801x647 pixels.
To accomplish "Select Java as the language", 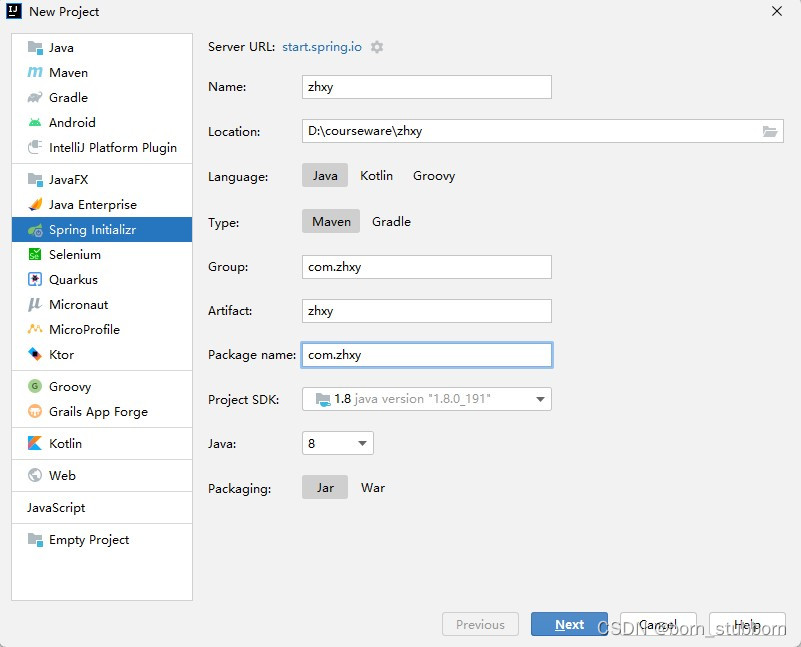I will 325,176.
